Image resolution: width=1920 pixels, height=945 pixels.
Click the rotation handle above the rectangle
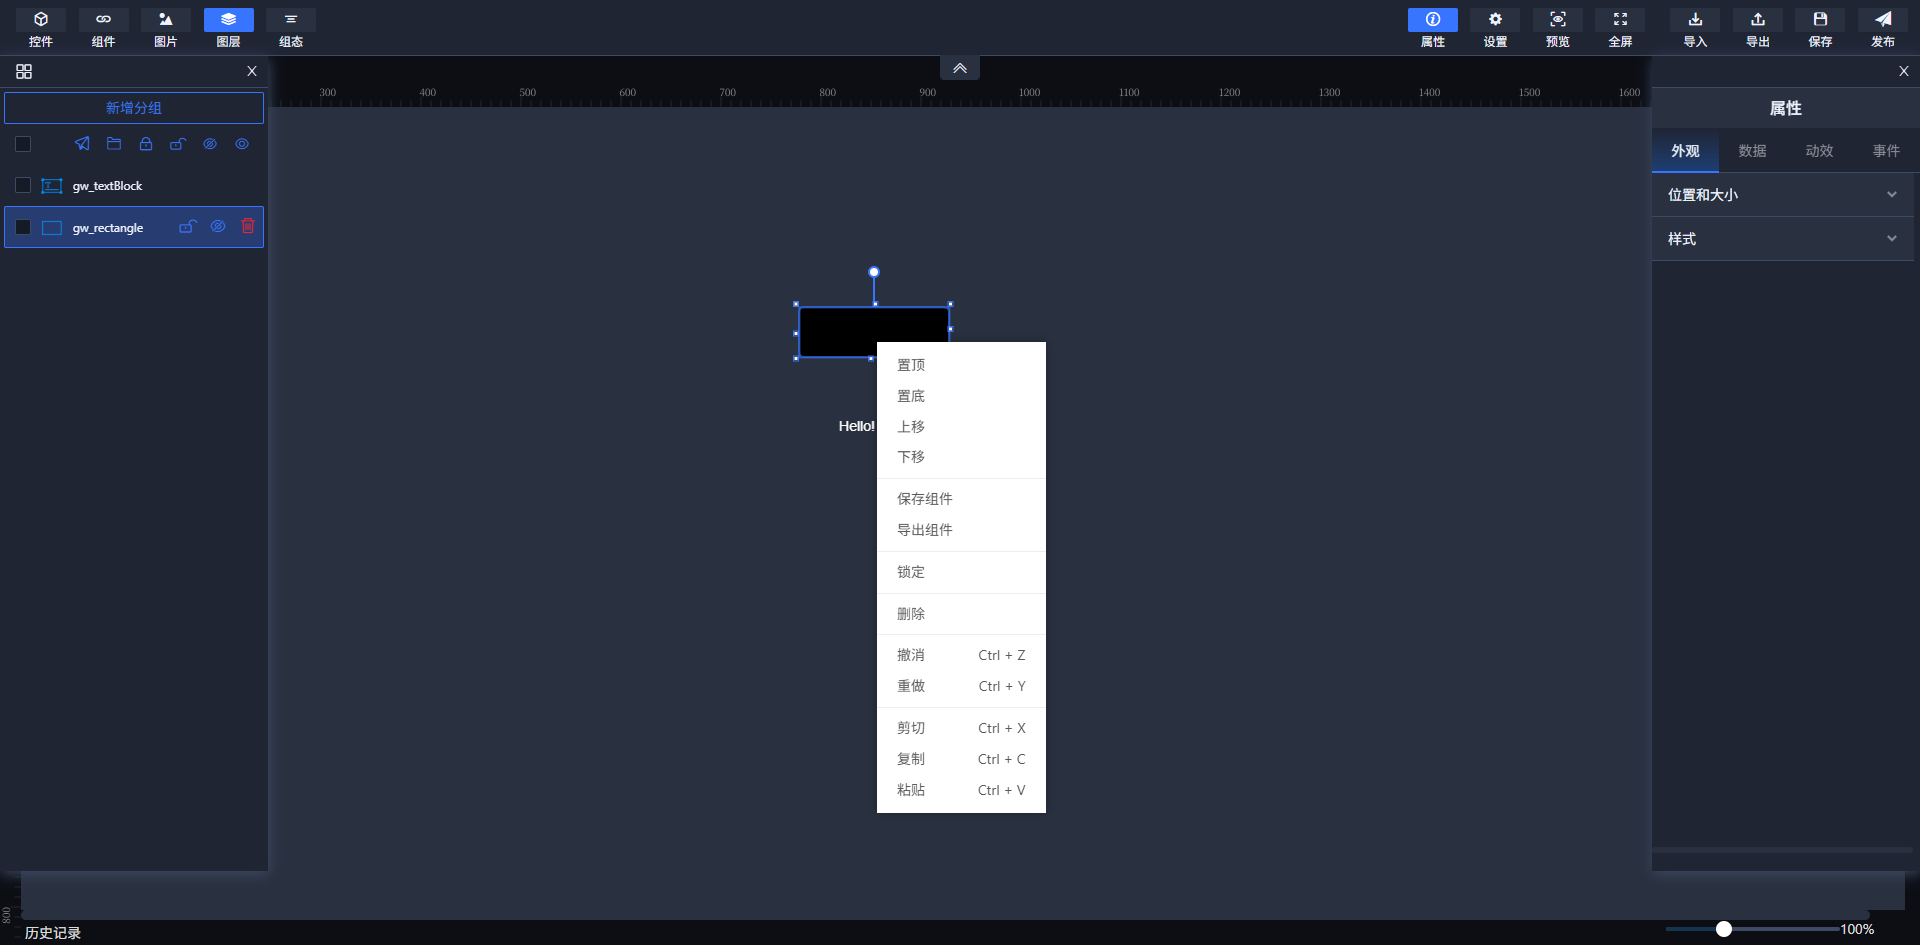874,272
